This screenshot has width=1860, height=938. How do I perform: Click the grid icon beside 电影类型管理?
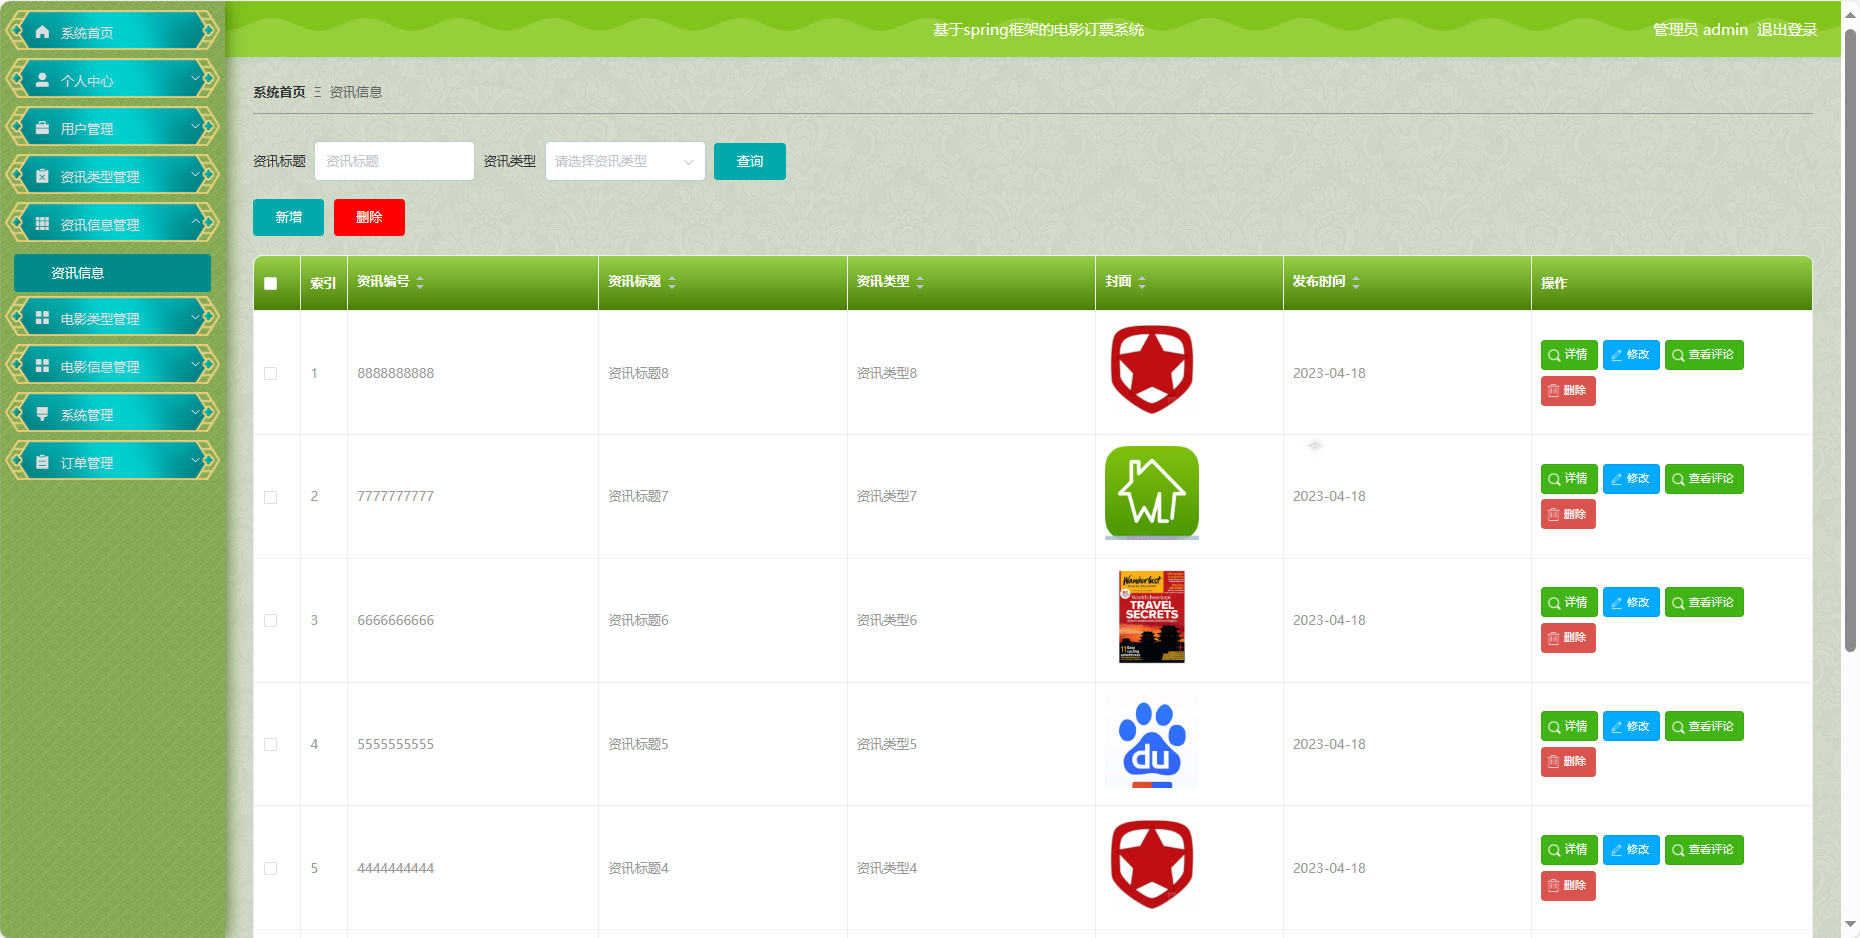pyautogui.click(x=42, y=318)
